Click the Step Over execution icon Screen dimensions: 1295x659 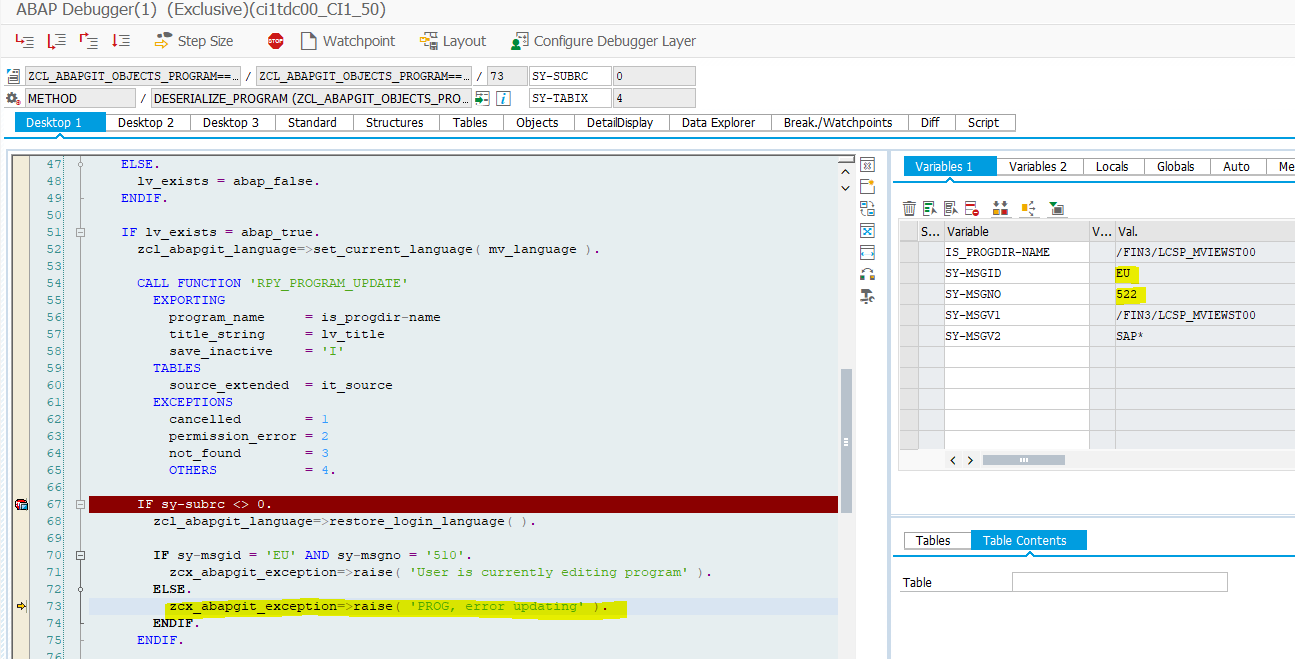(x=55, y=41)
